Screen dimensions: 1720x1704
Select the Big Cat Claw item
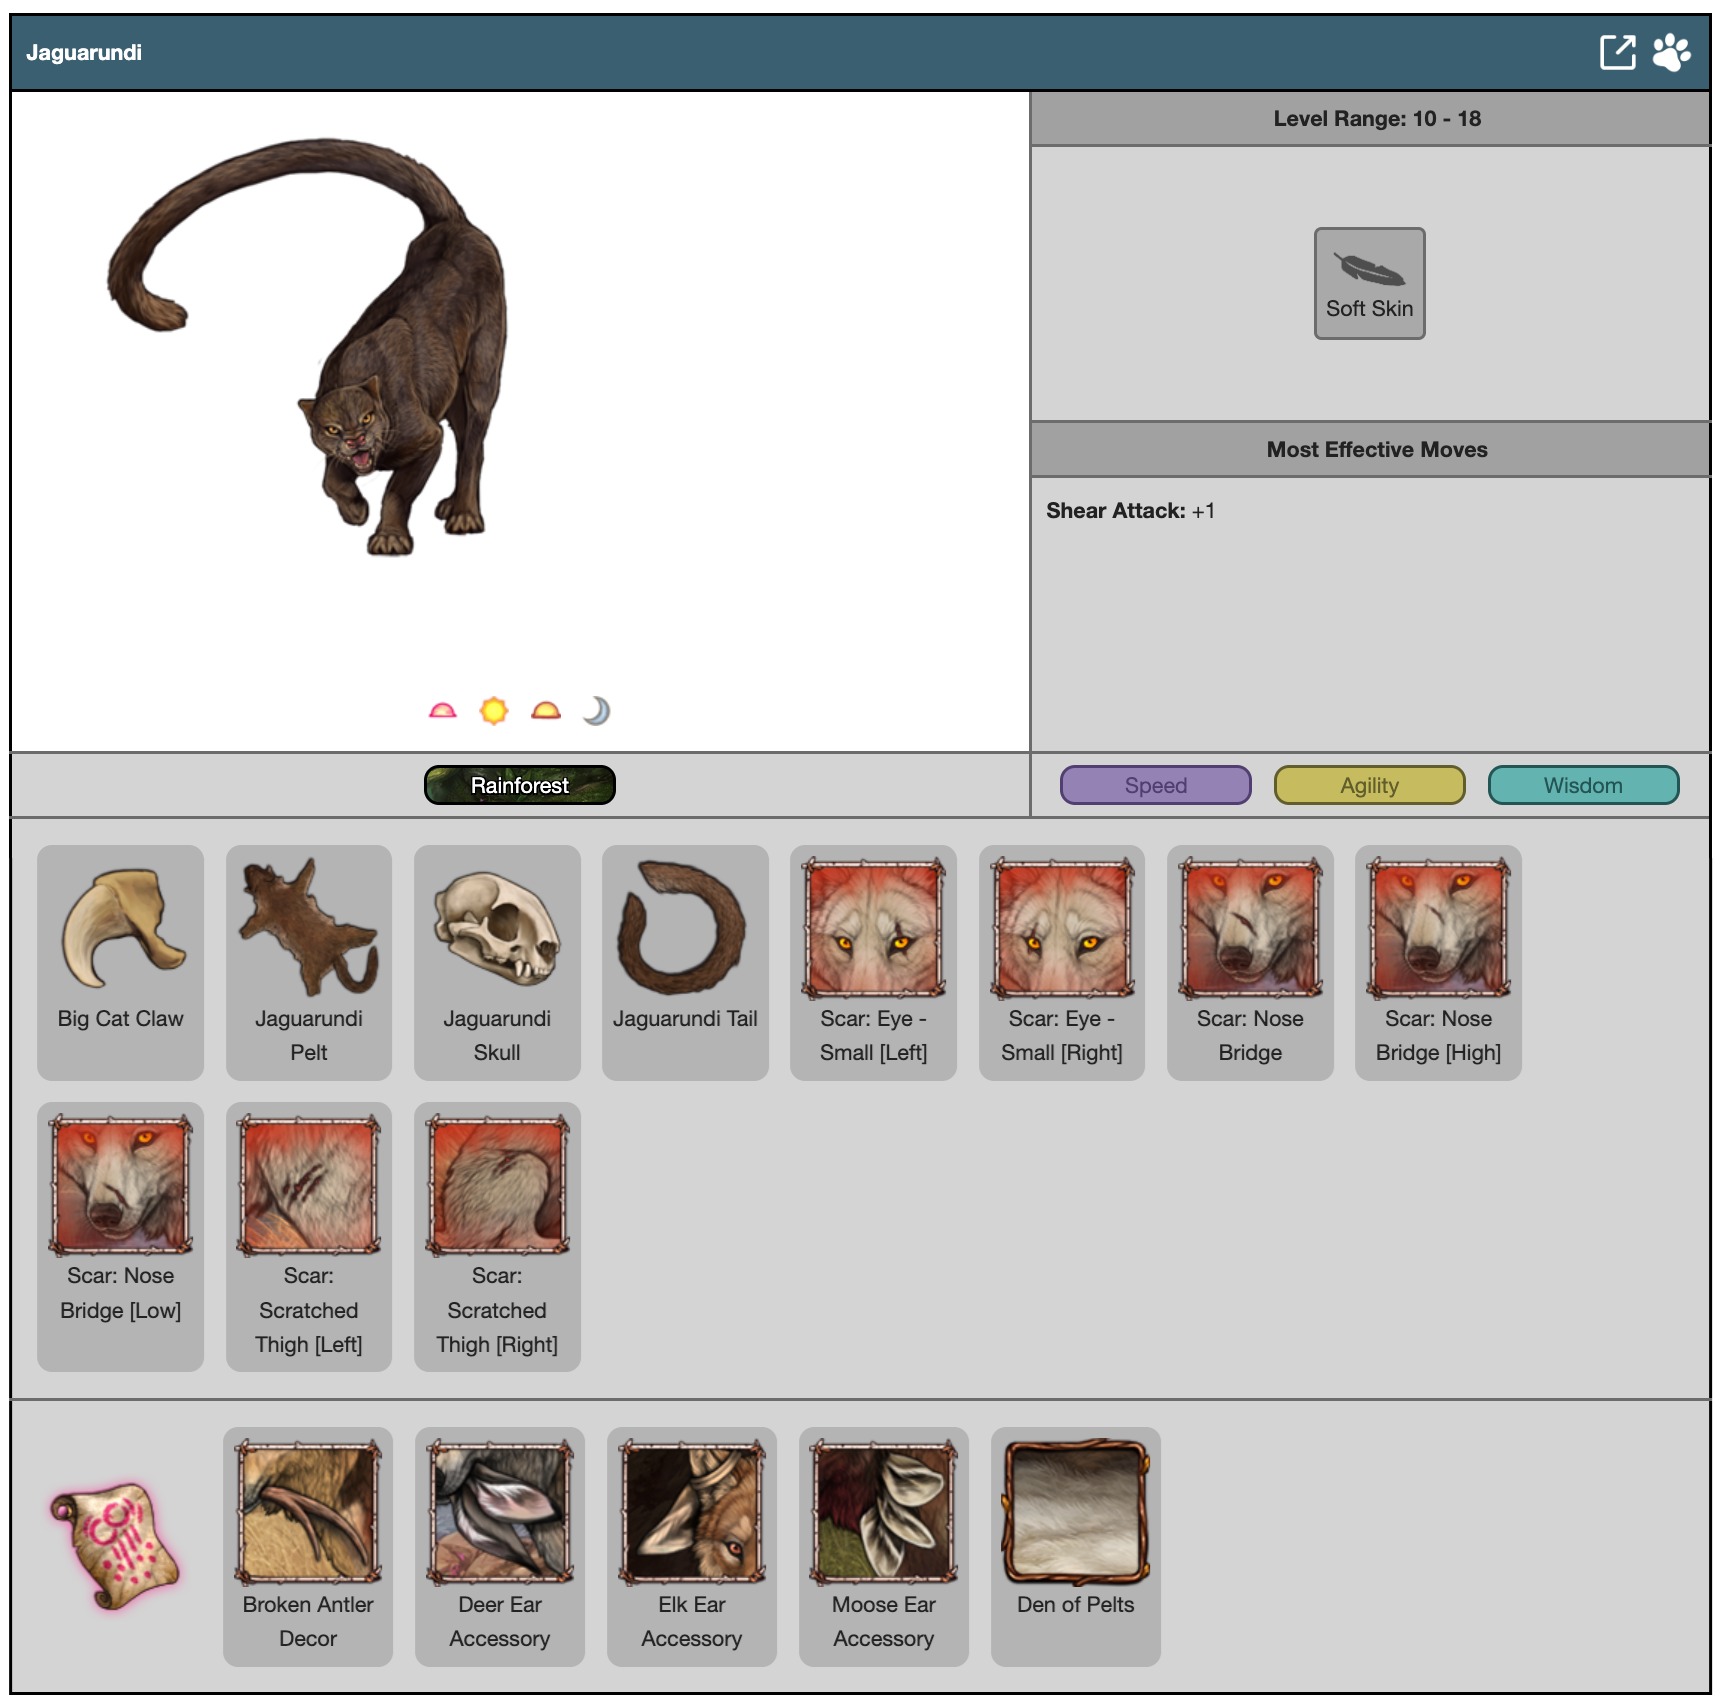click(120, 961)
